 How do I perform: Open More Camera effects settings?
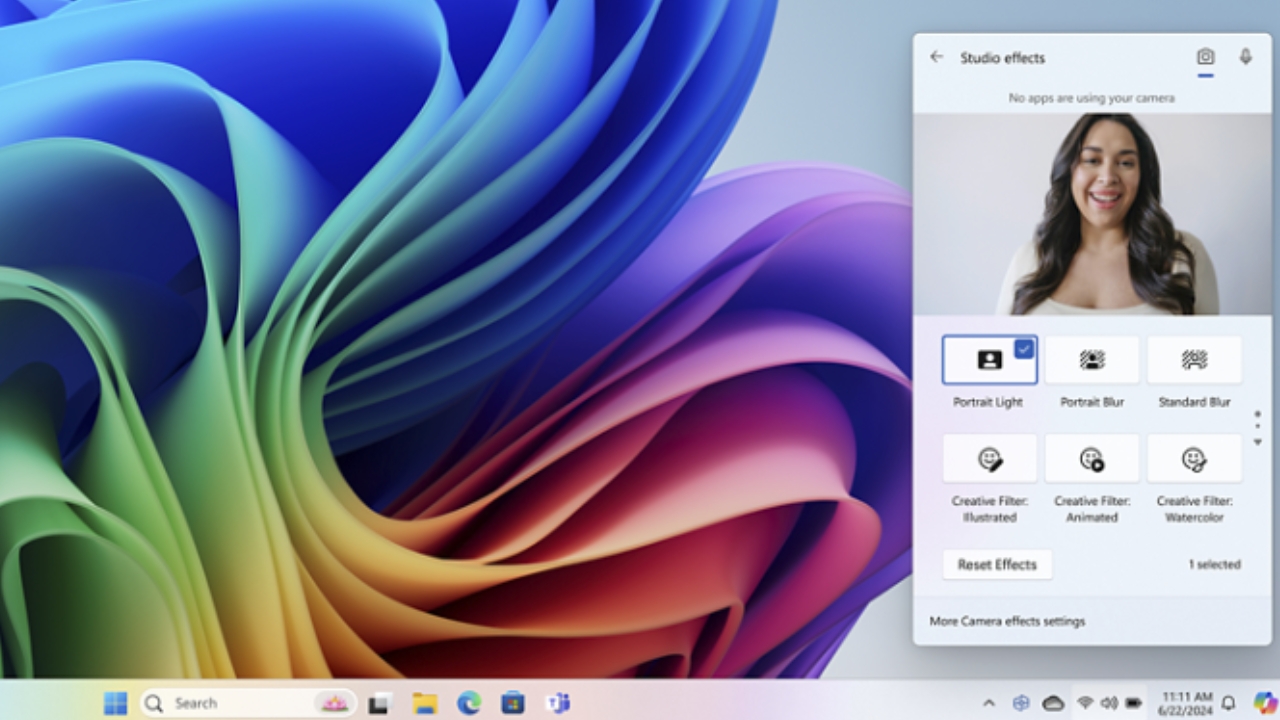[x=1007, y=621]
